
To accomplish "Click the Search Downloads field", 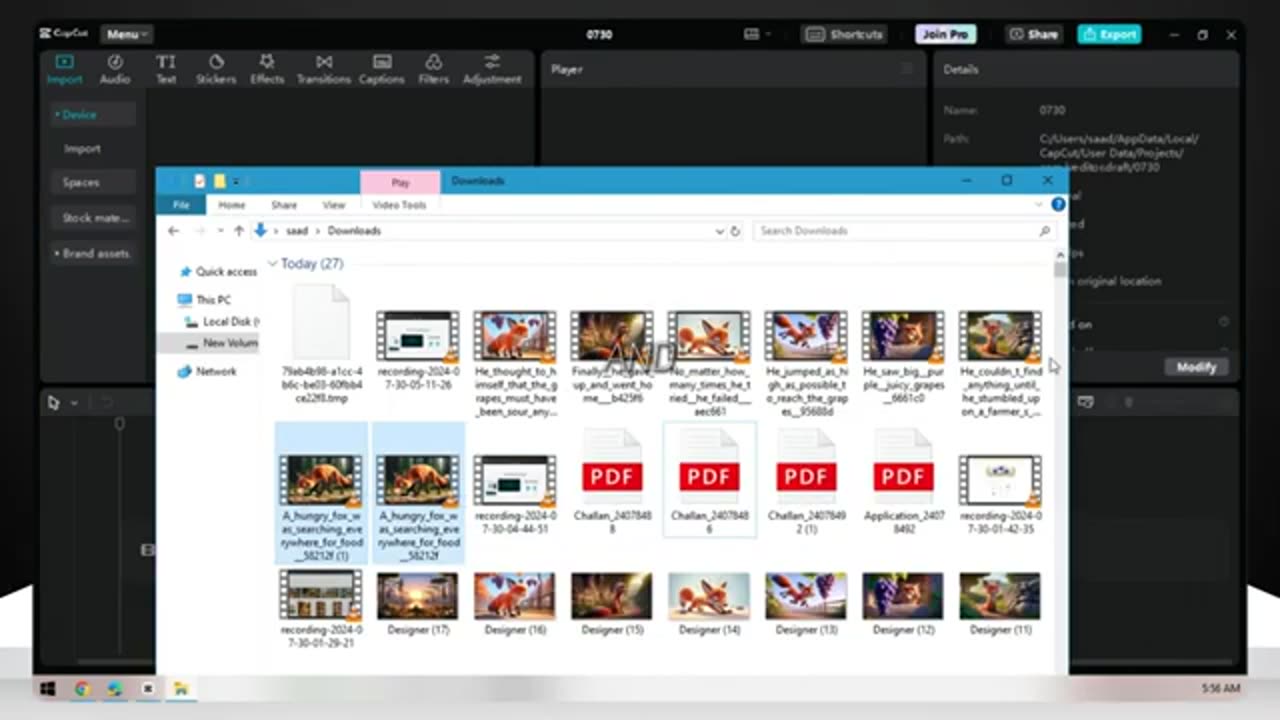I will click(905, 231).
